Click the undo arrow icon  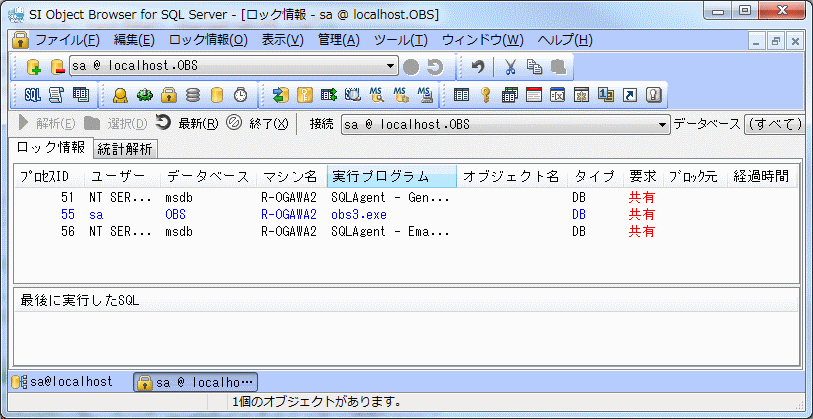coord(478,67)
